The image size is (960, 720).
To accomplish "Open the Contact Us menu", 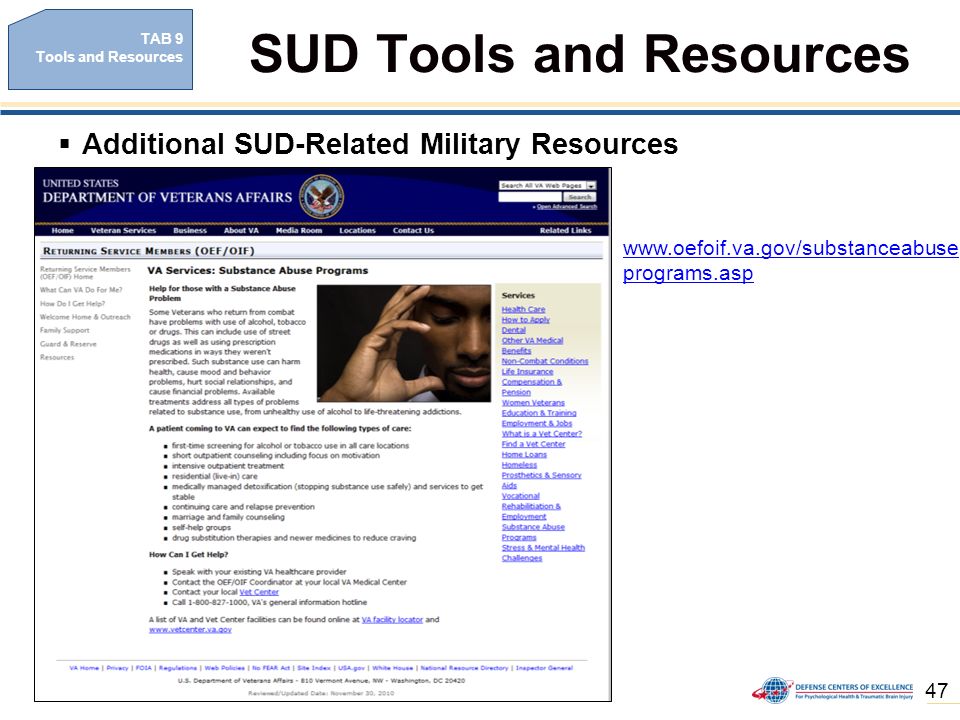I will 413,231.
